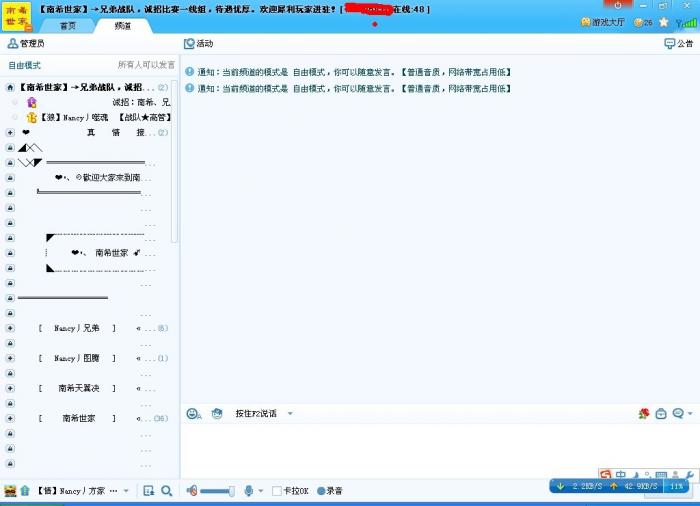
Task: Open Sogou settings with the wrench icon
Action: click(x=689, y=475)
